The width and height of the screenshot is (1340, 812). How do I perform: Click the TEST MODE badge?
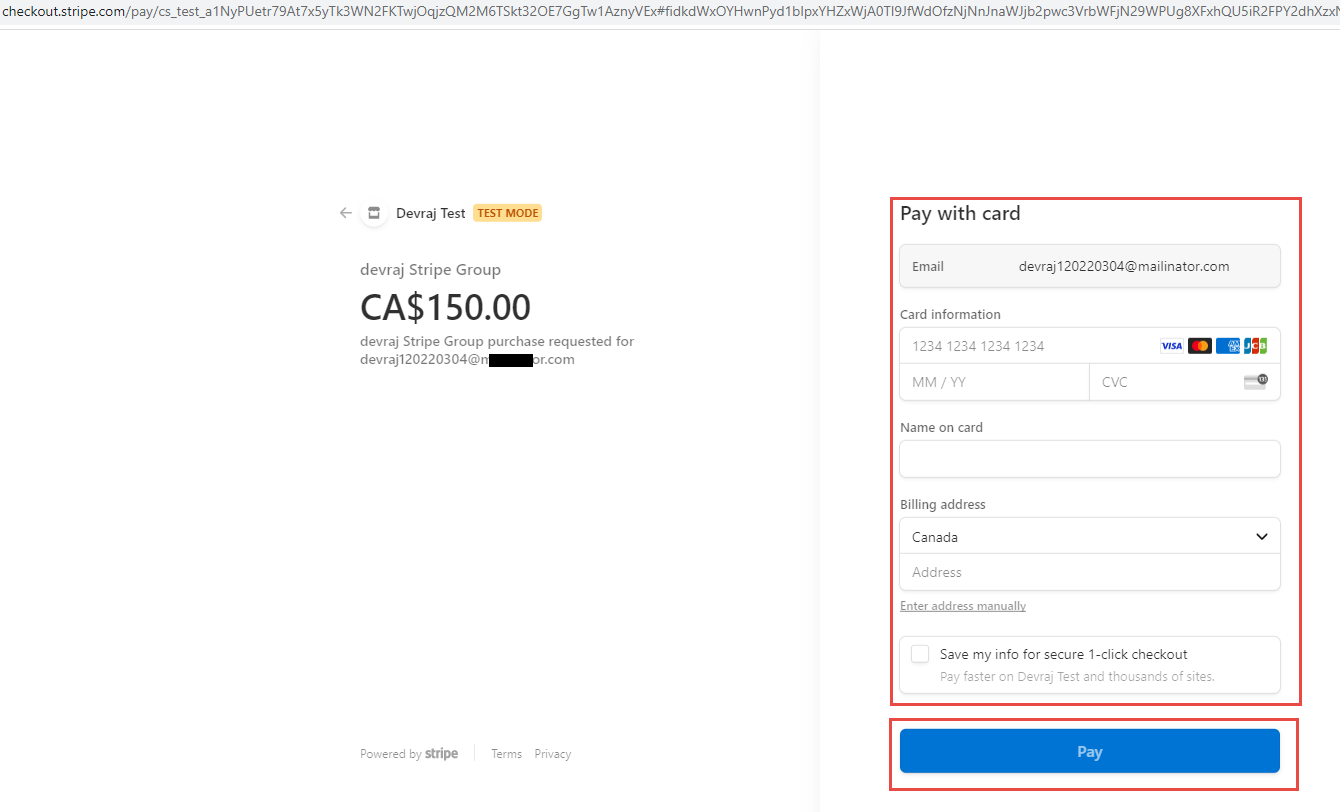(x=507, y=213)
